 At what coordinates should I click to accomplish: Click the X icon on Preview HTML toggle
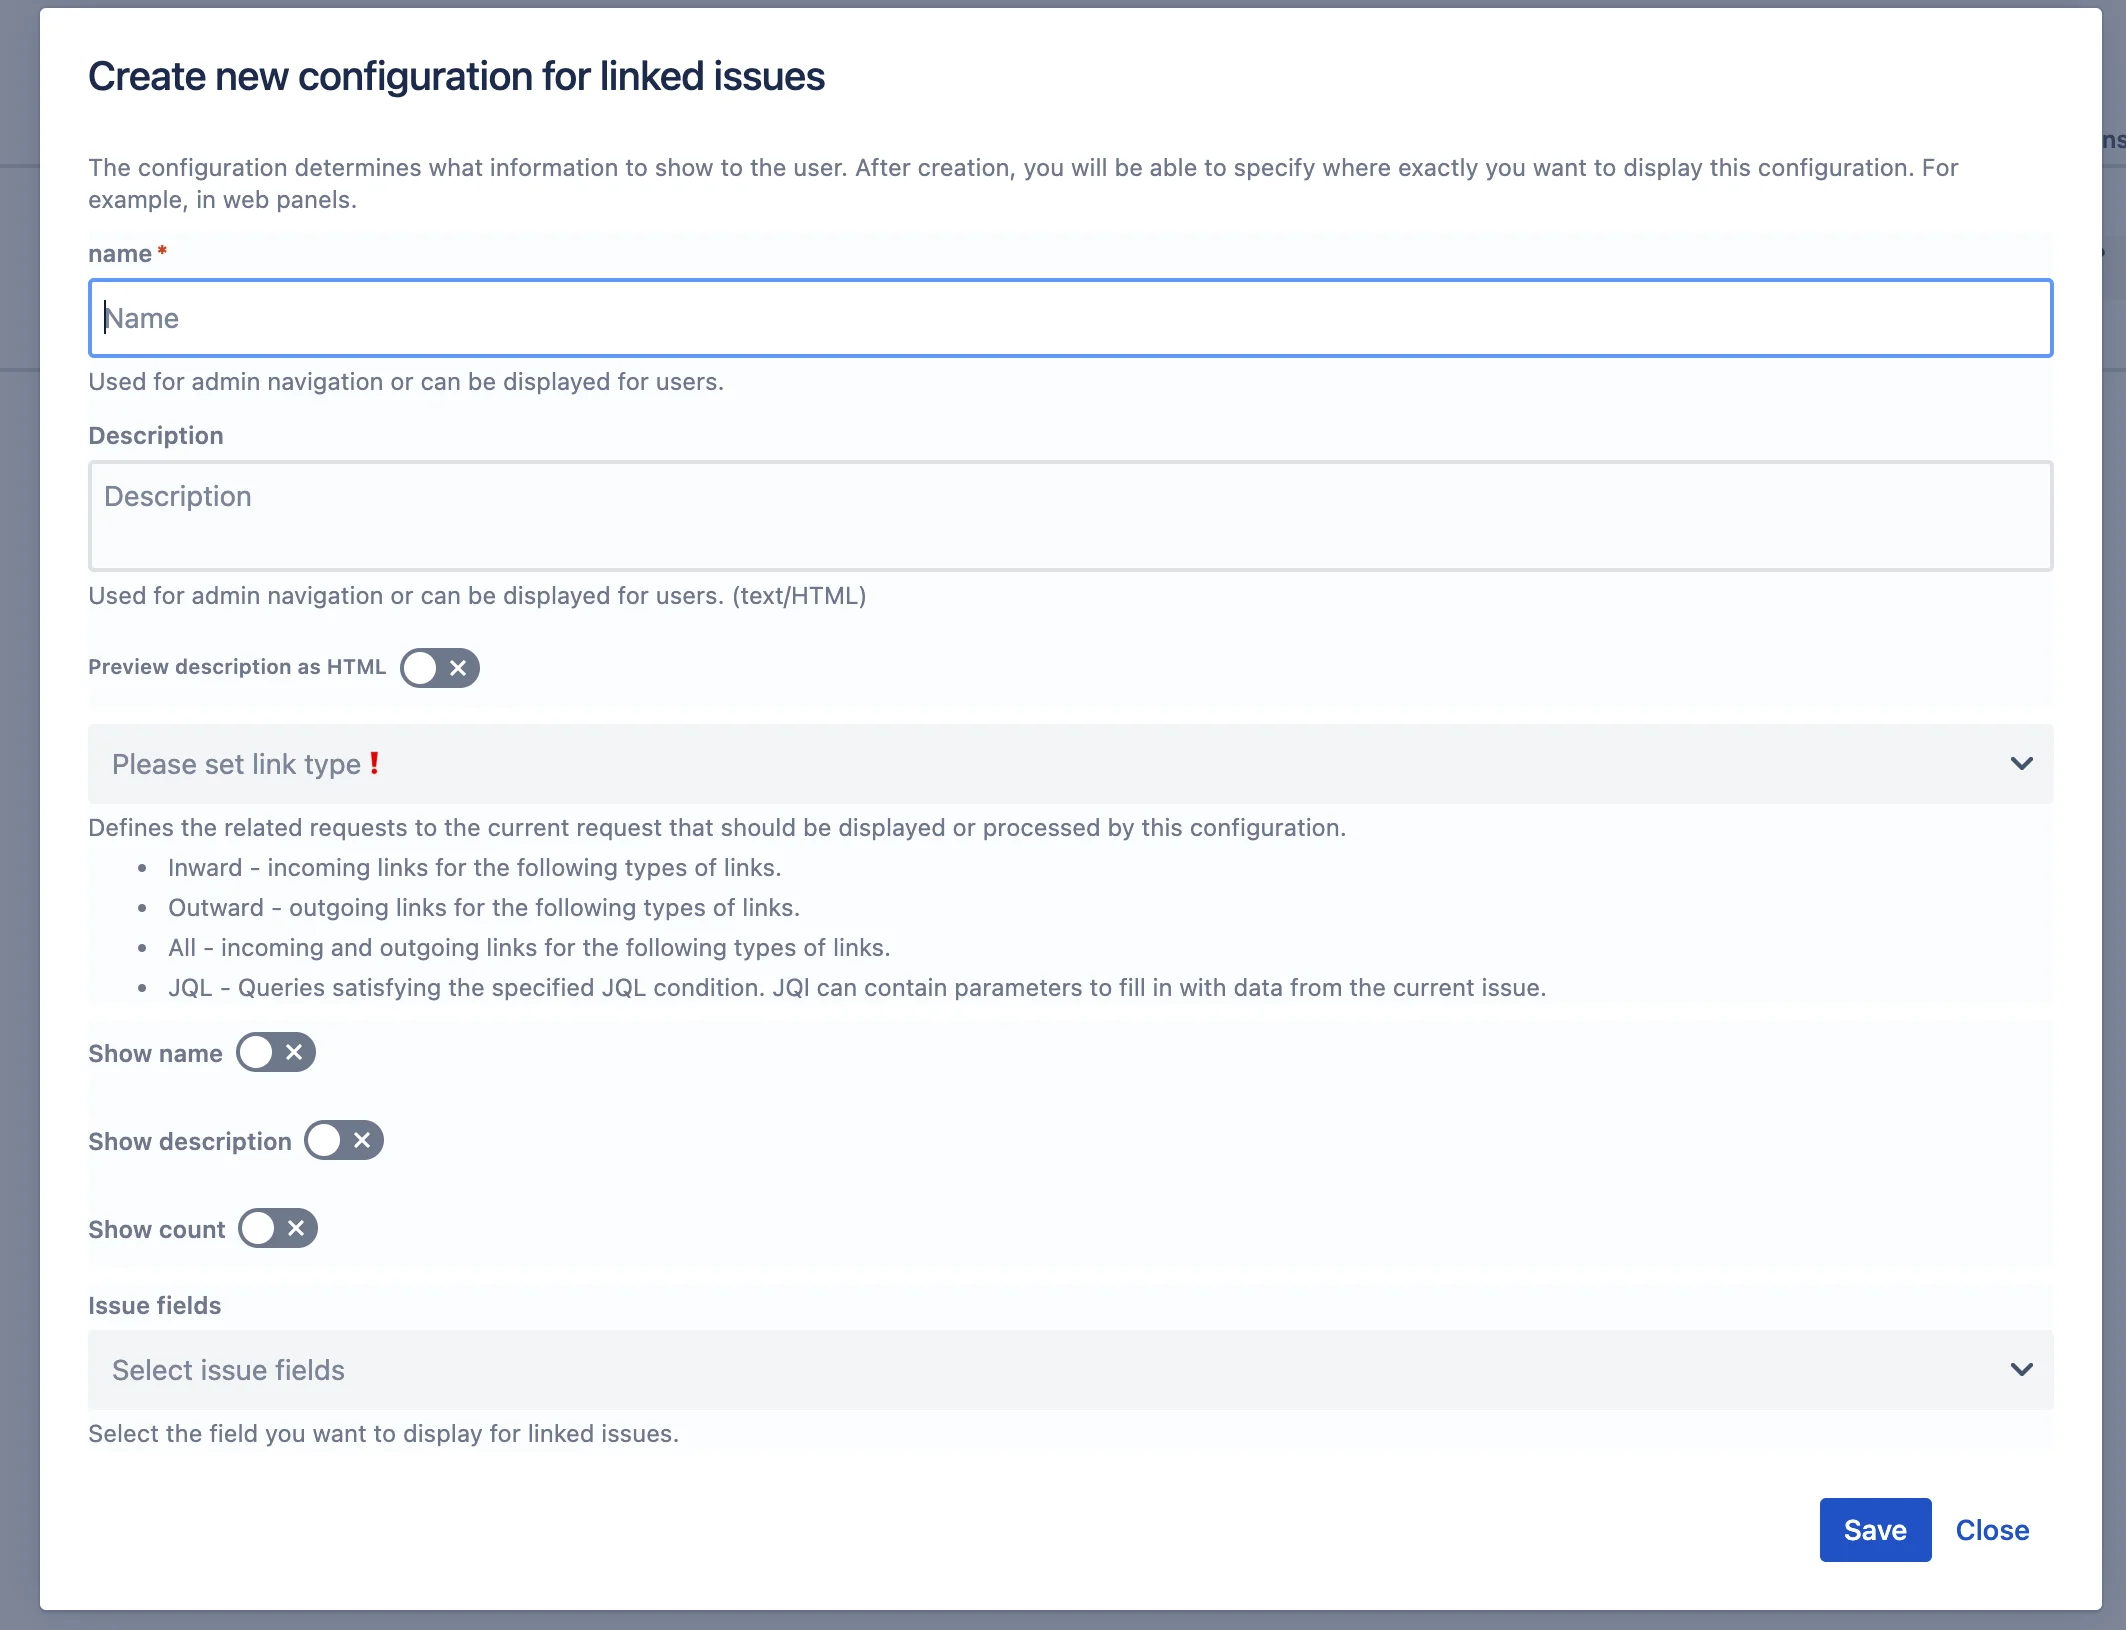point(458,668)
